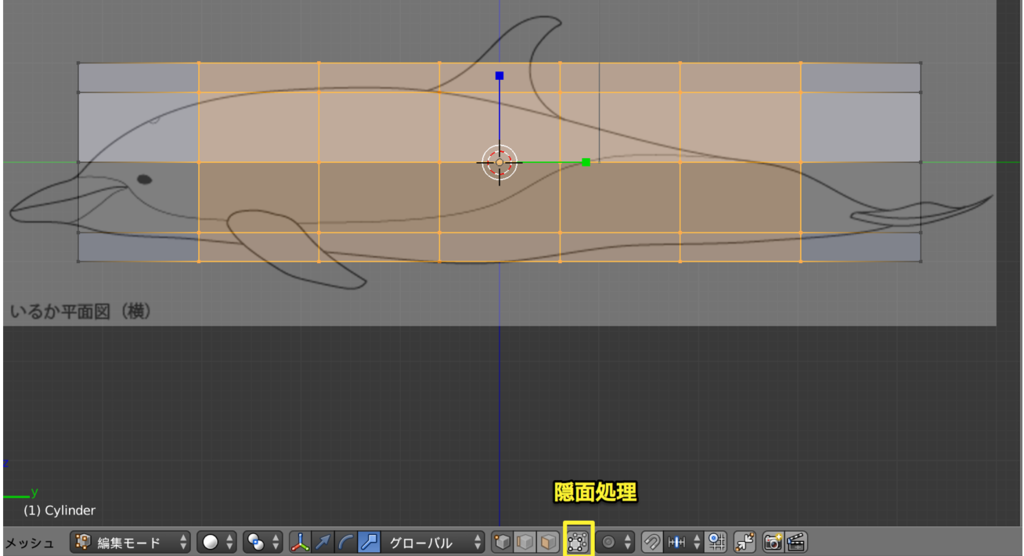
Task: Open the proportional editing dropdown
Action: [x=615, y=542]
